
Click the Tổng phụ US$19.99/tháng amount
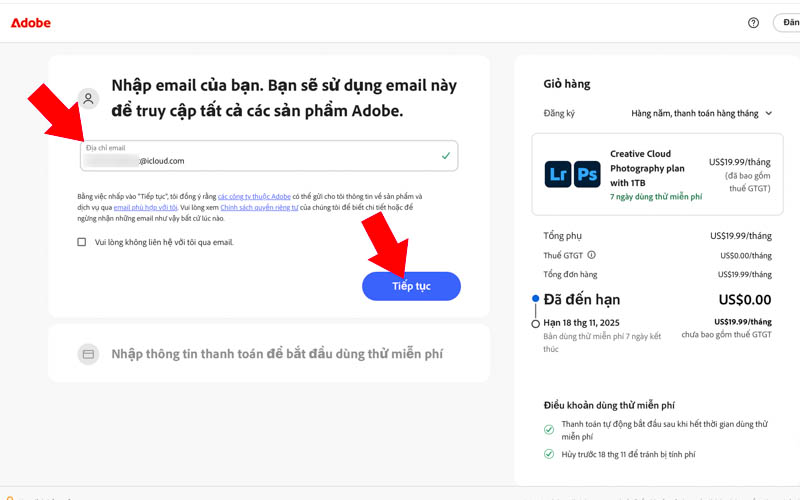point(741,236)
